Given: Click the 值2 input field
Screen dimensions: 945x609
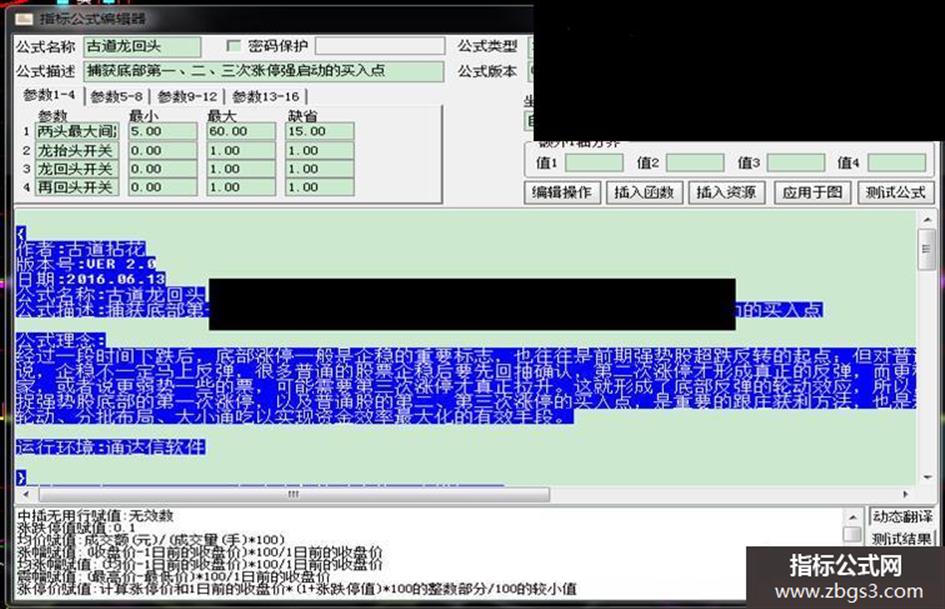Looking at the screenshot, I should [x=695, y=162].
